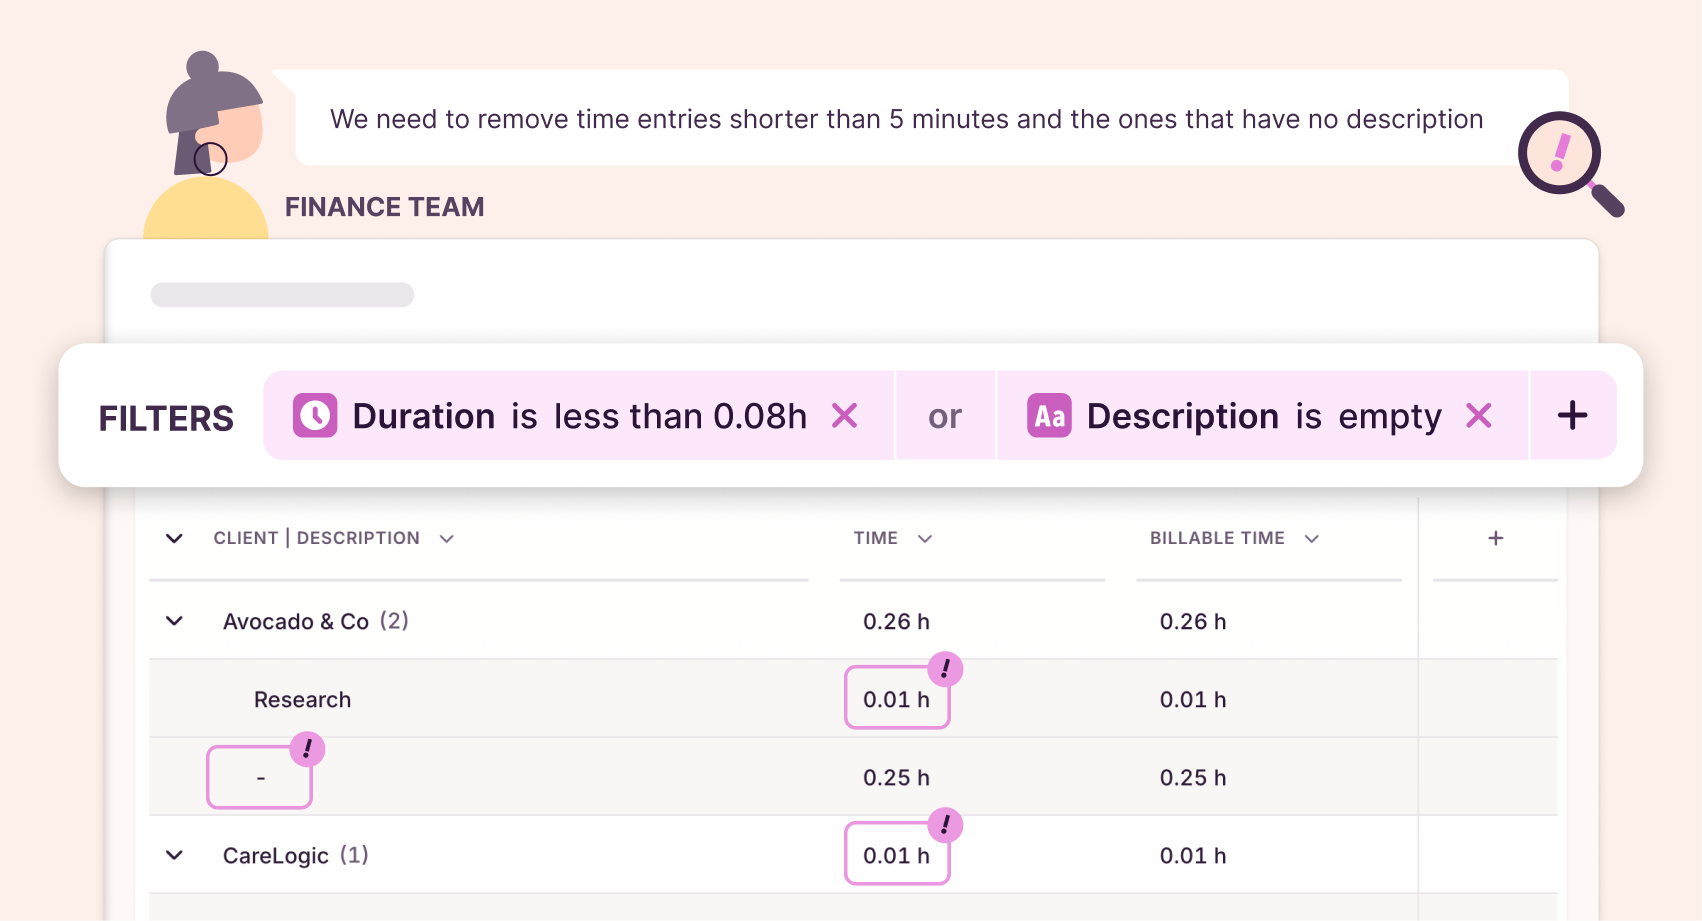Open the TIME column dropdown
This screenshot has height=921, width=1702.
tap(925, 538)
